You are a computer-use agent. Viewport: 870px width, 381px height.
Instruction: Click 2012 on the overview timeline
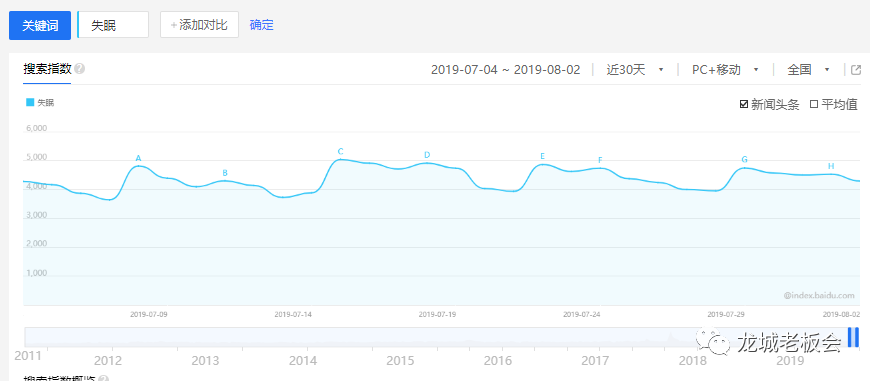[x=108, y=361]
